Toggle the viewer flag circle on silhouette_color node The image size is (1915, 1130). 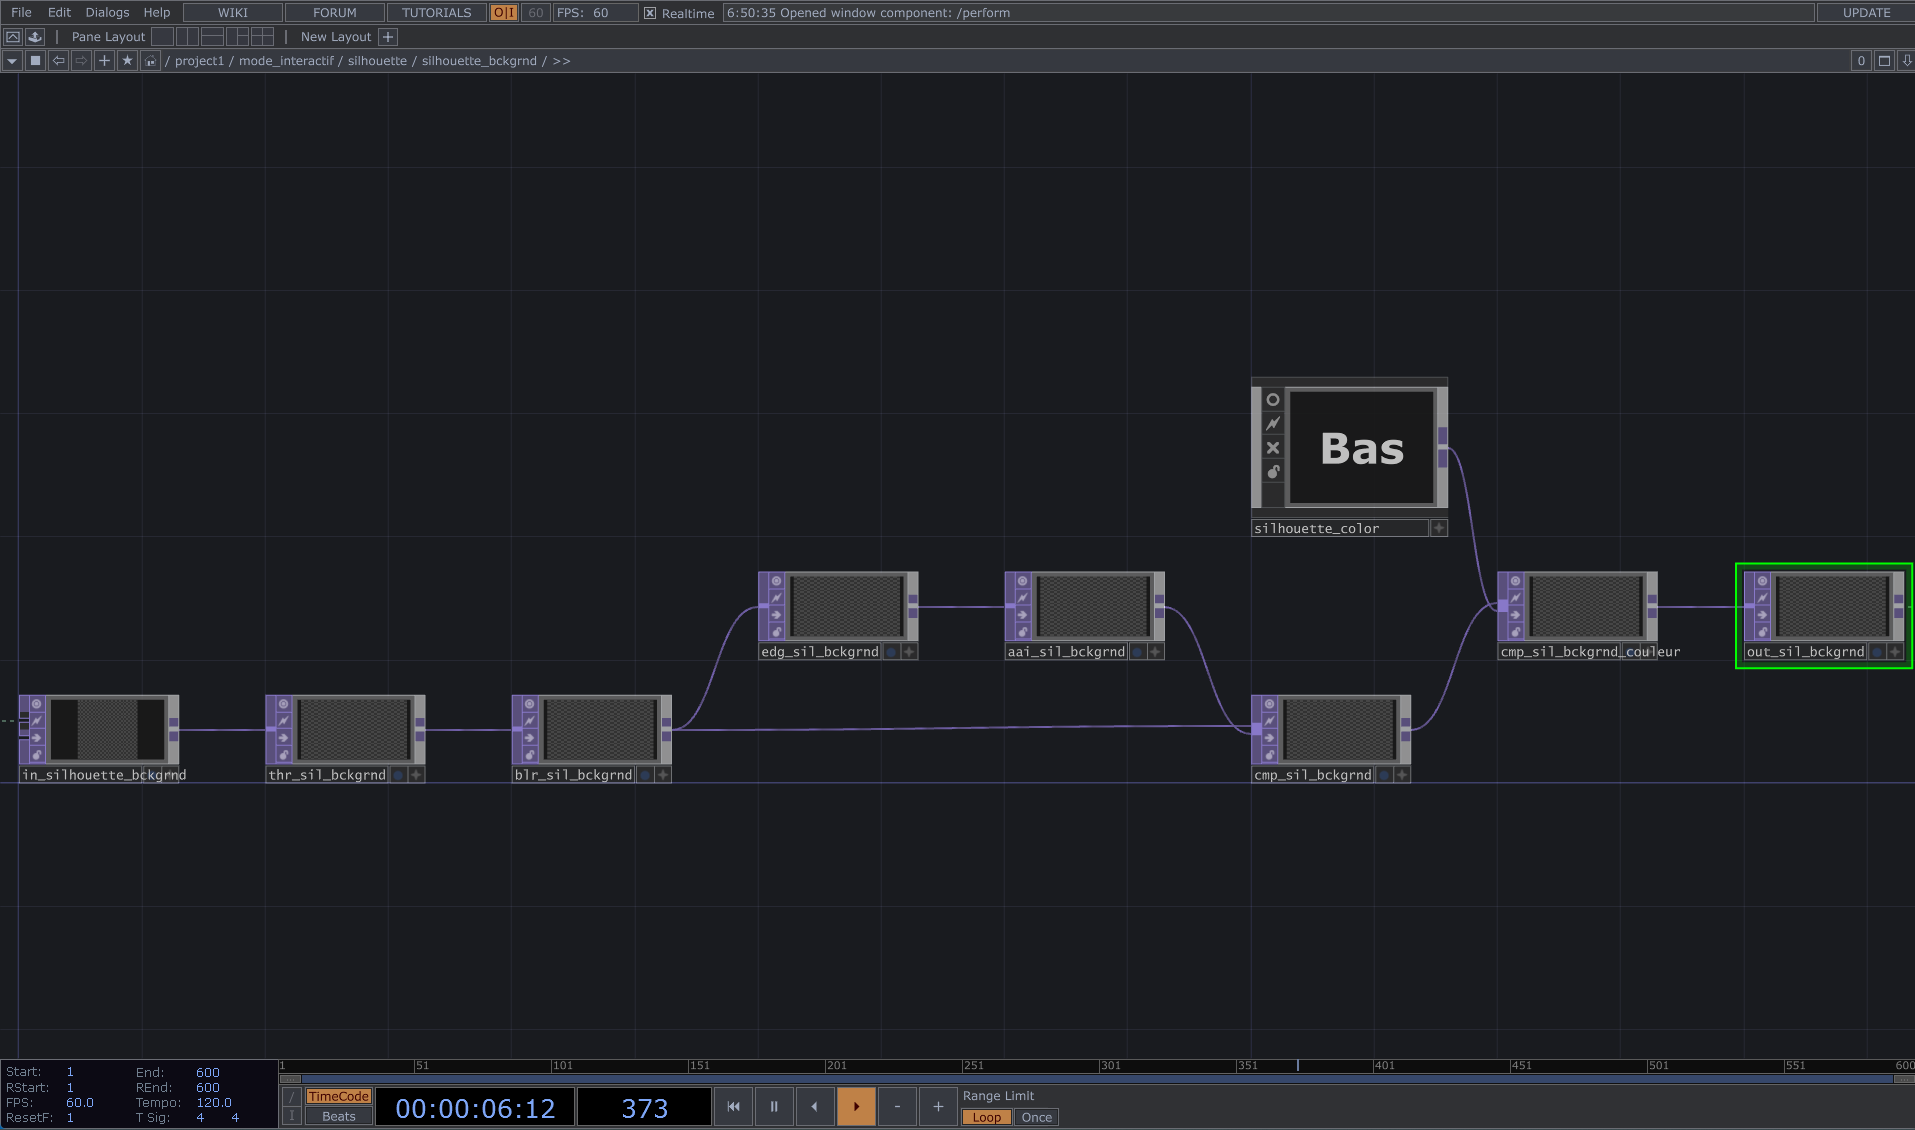click(1272, 400)
